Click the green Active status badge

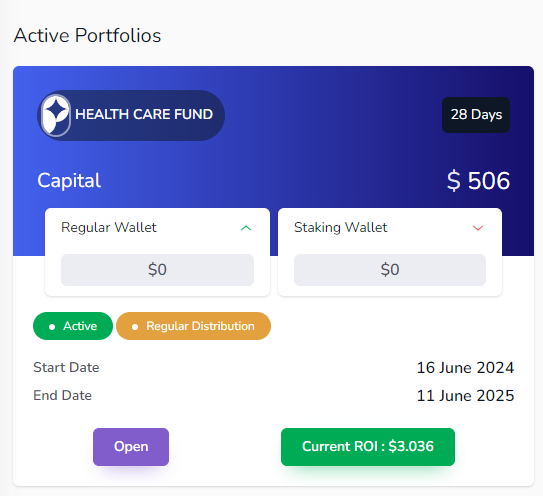pos(73,326)
